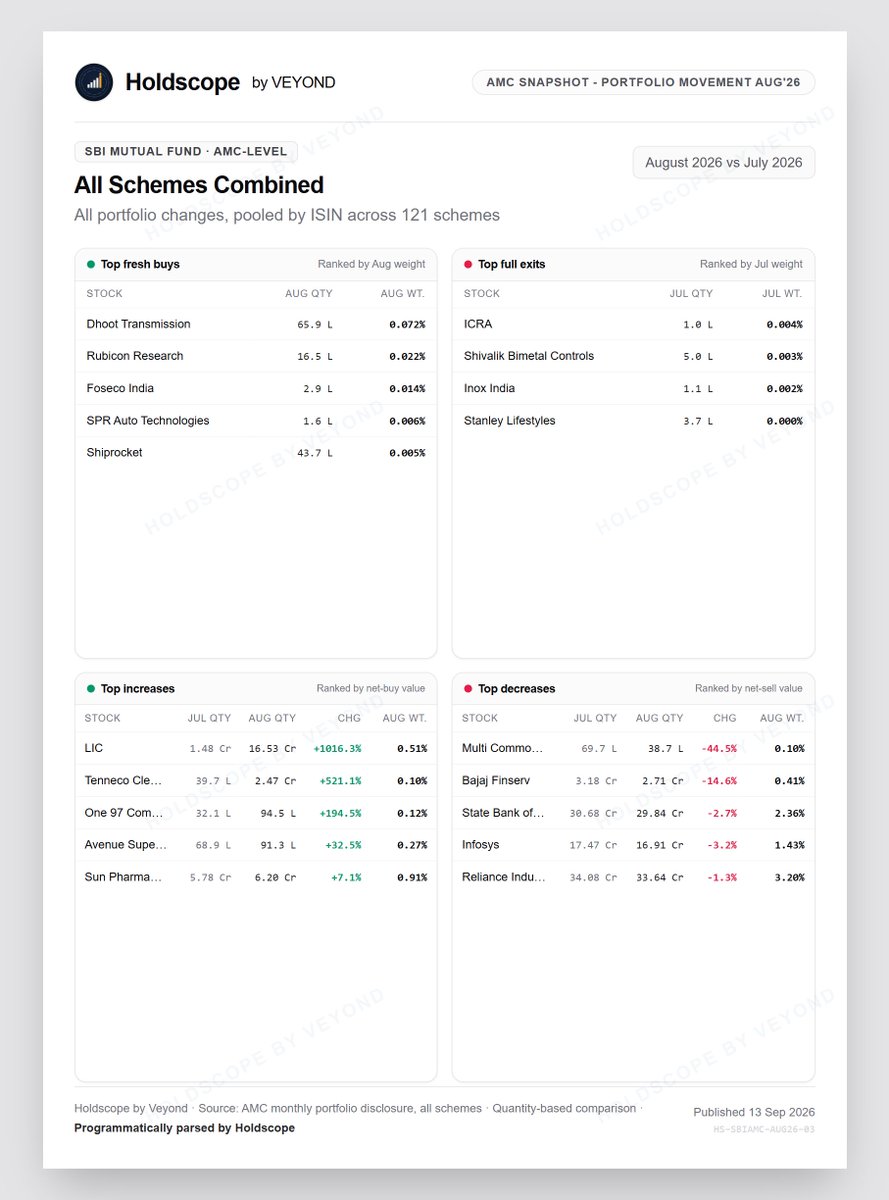
Task: Click the -44.5% change value
Action: [x=719, y=749]
